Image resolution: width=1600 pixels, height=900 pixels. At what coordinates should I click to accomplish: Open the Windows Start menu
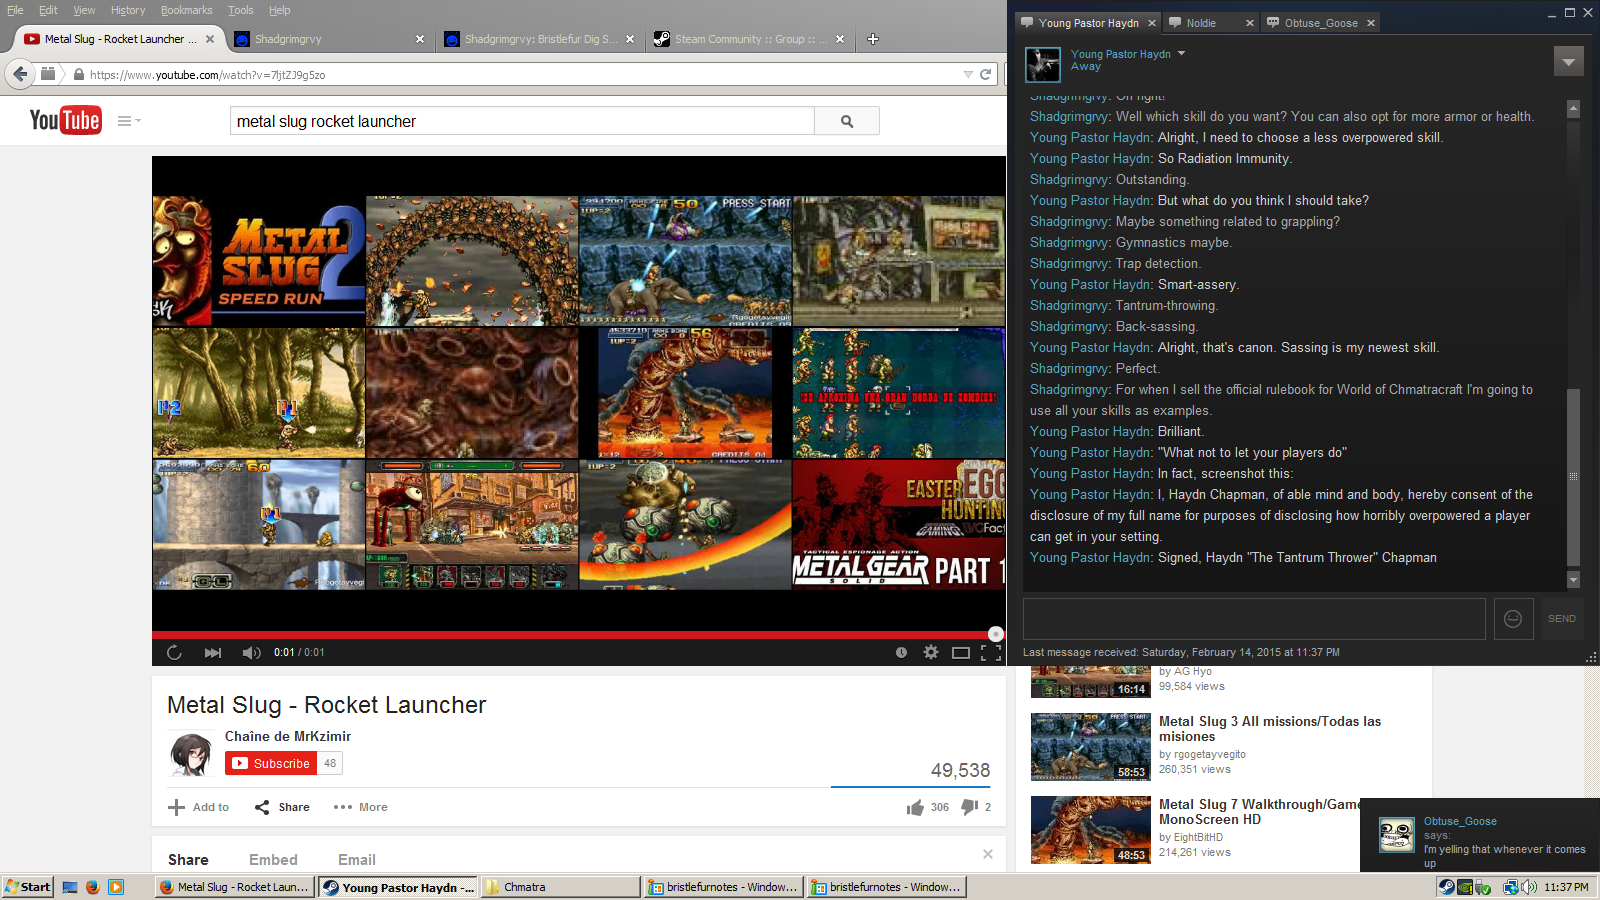click(x=28, y=887)
